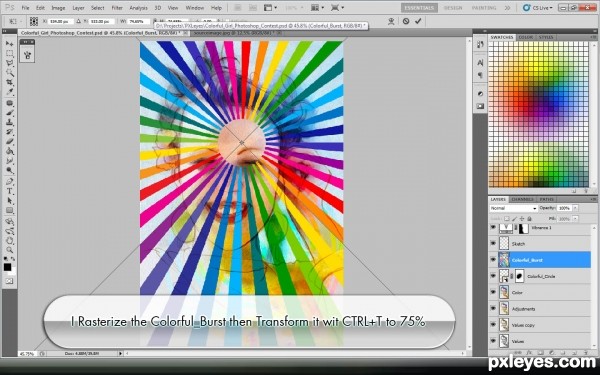Open the Filter menu
600x375 pixels.
(x=117, y=8)
